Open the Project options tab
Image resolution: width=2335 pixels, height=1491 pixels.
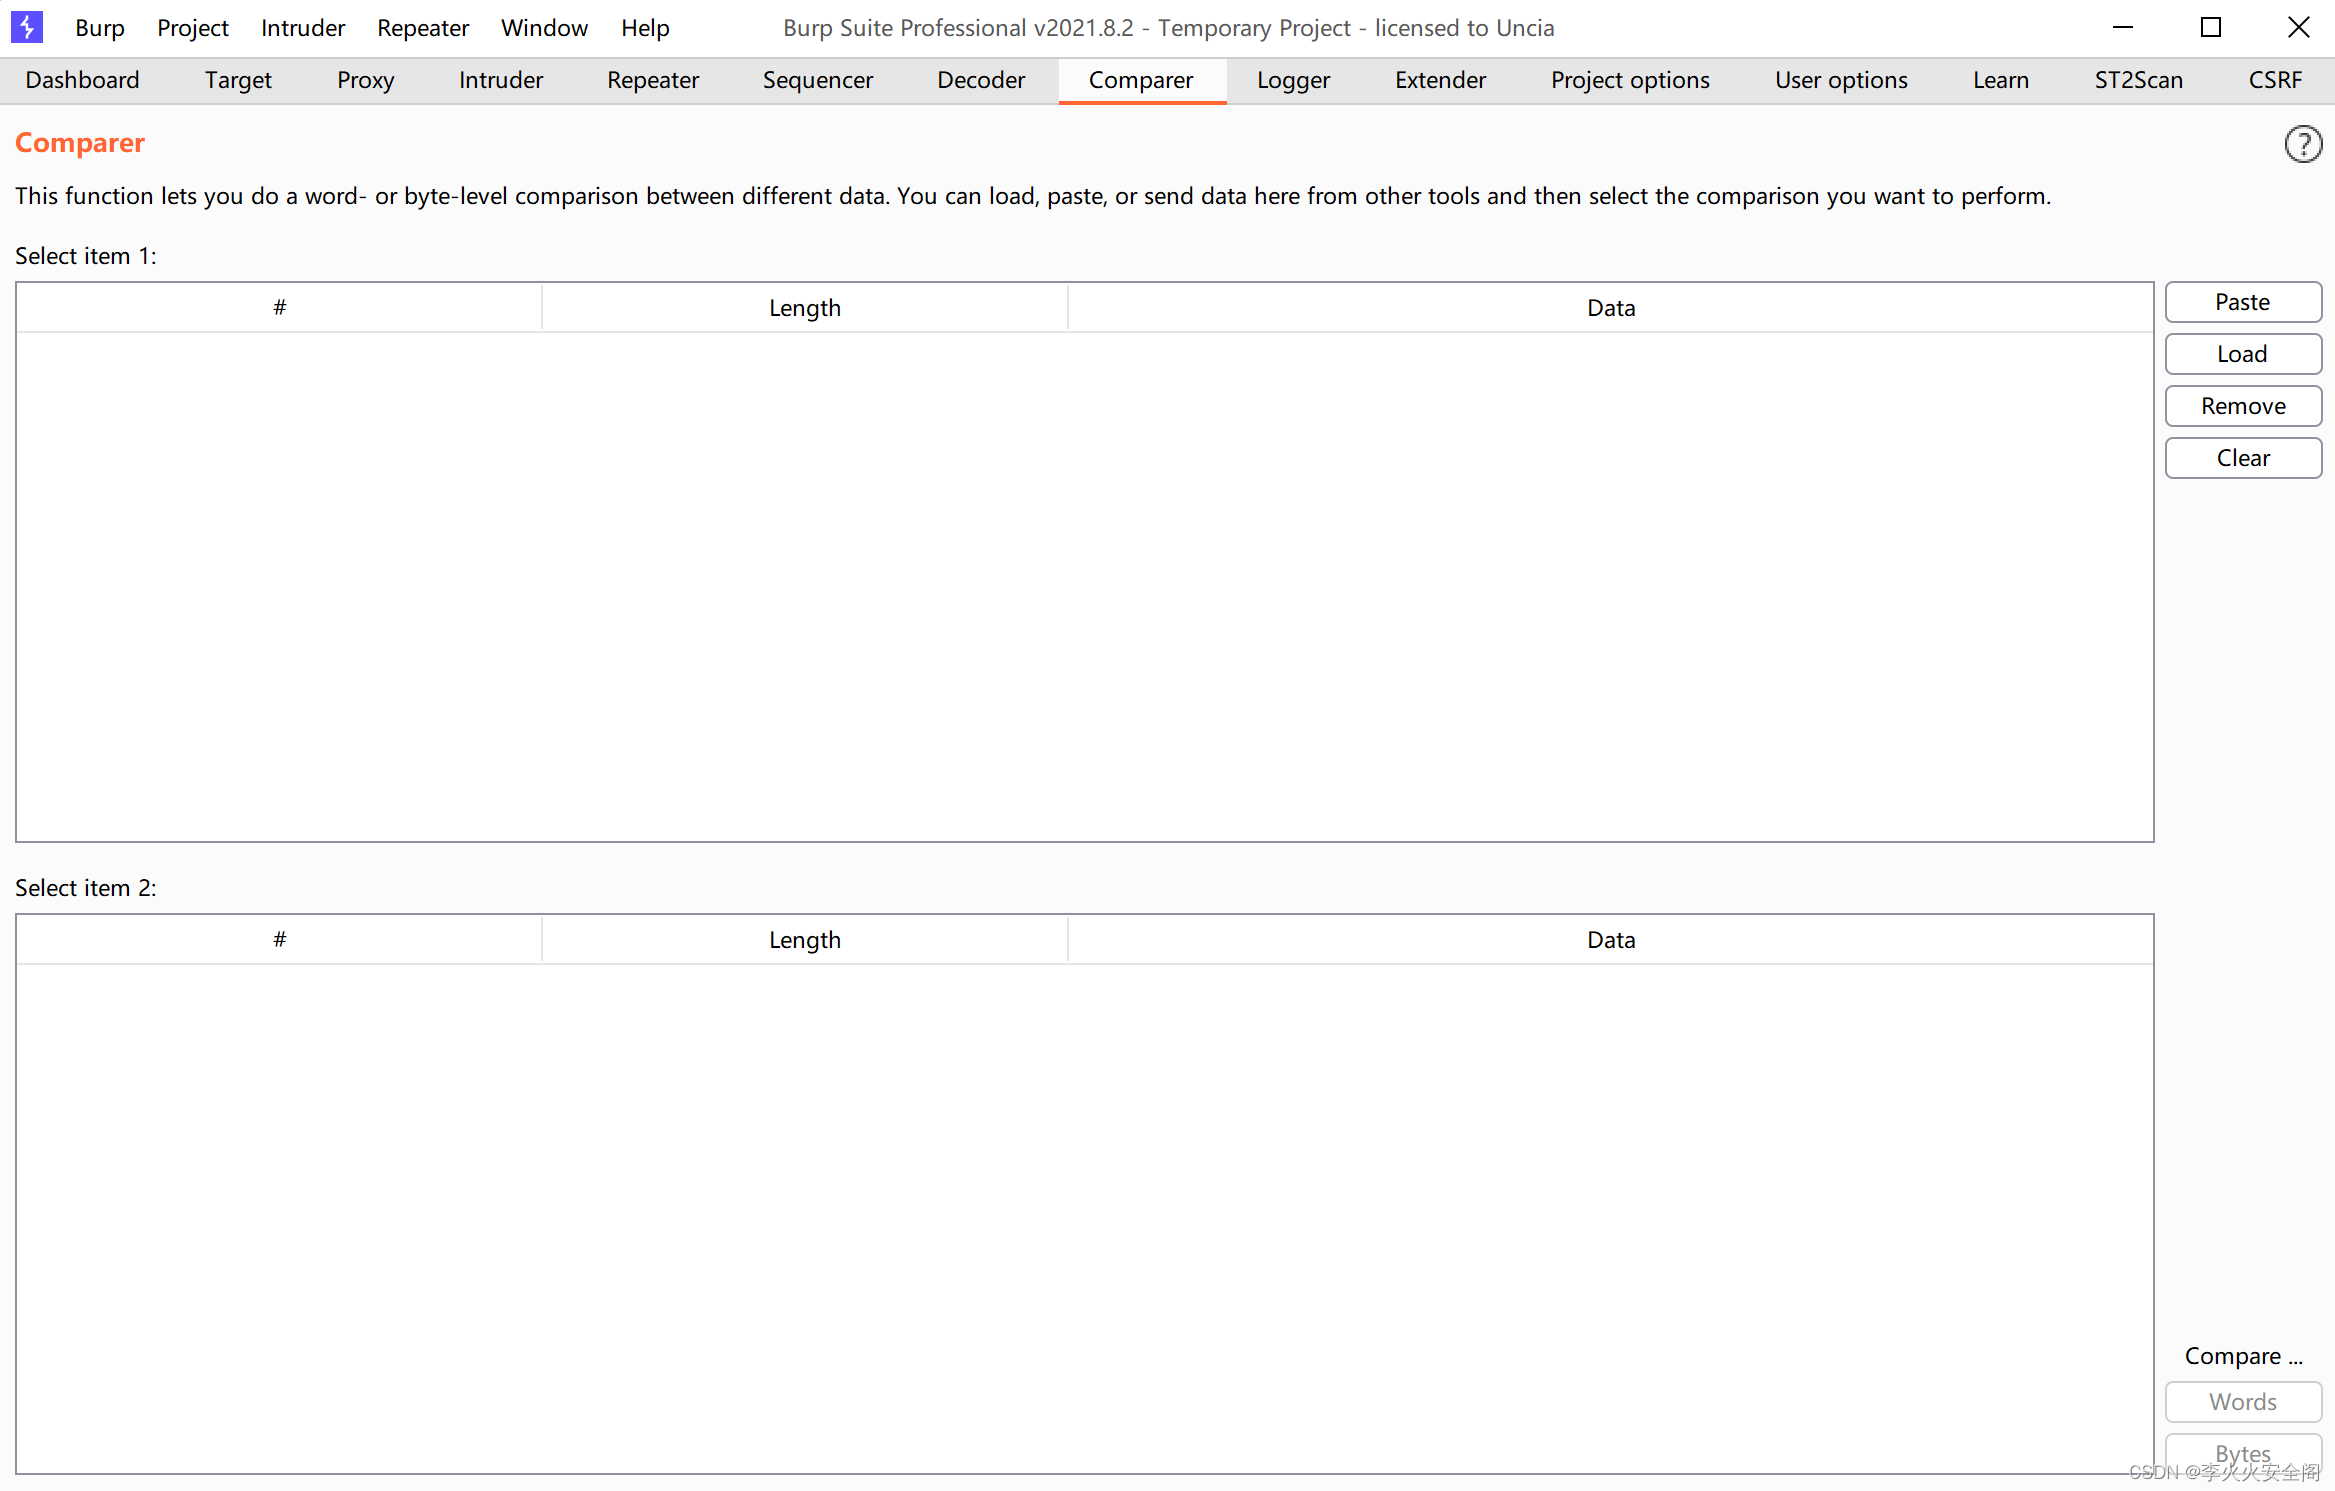[x=1630, y=80]
